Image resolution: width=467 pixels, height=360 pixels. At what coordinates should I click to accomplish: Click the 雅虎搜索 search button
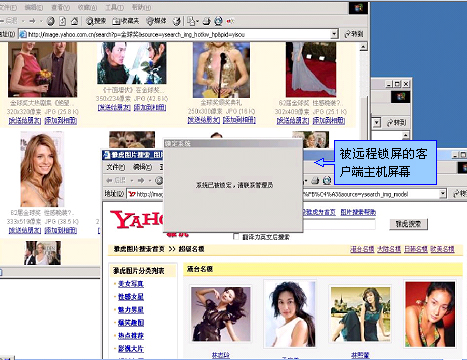tap(408, 224)
